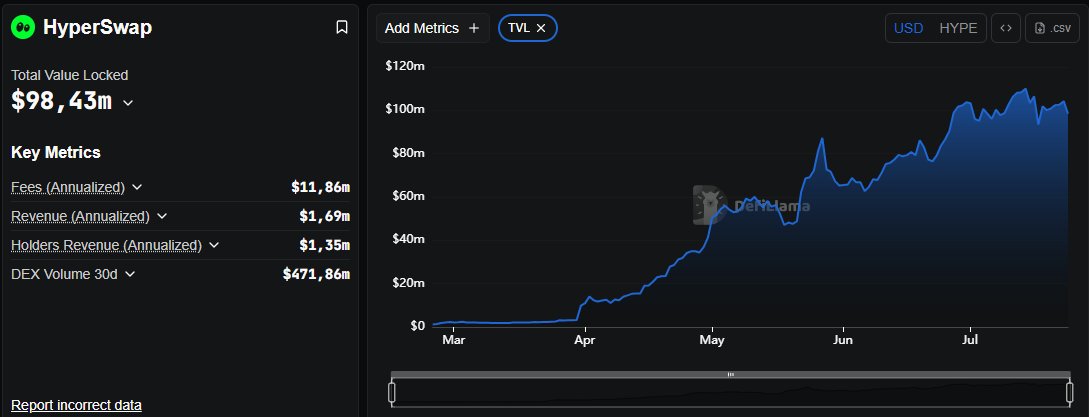Open the Add Metrics selector

(x=433, y=28)
